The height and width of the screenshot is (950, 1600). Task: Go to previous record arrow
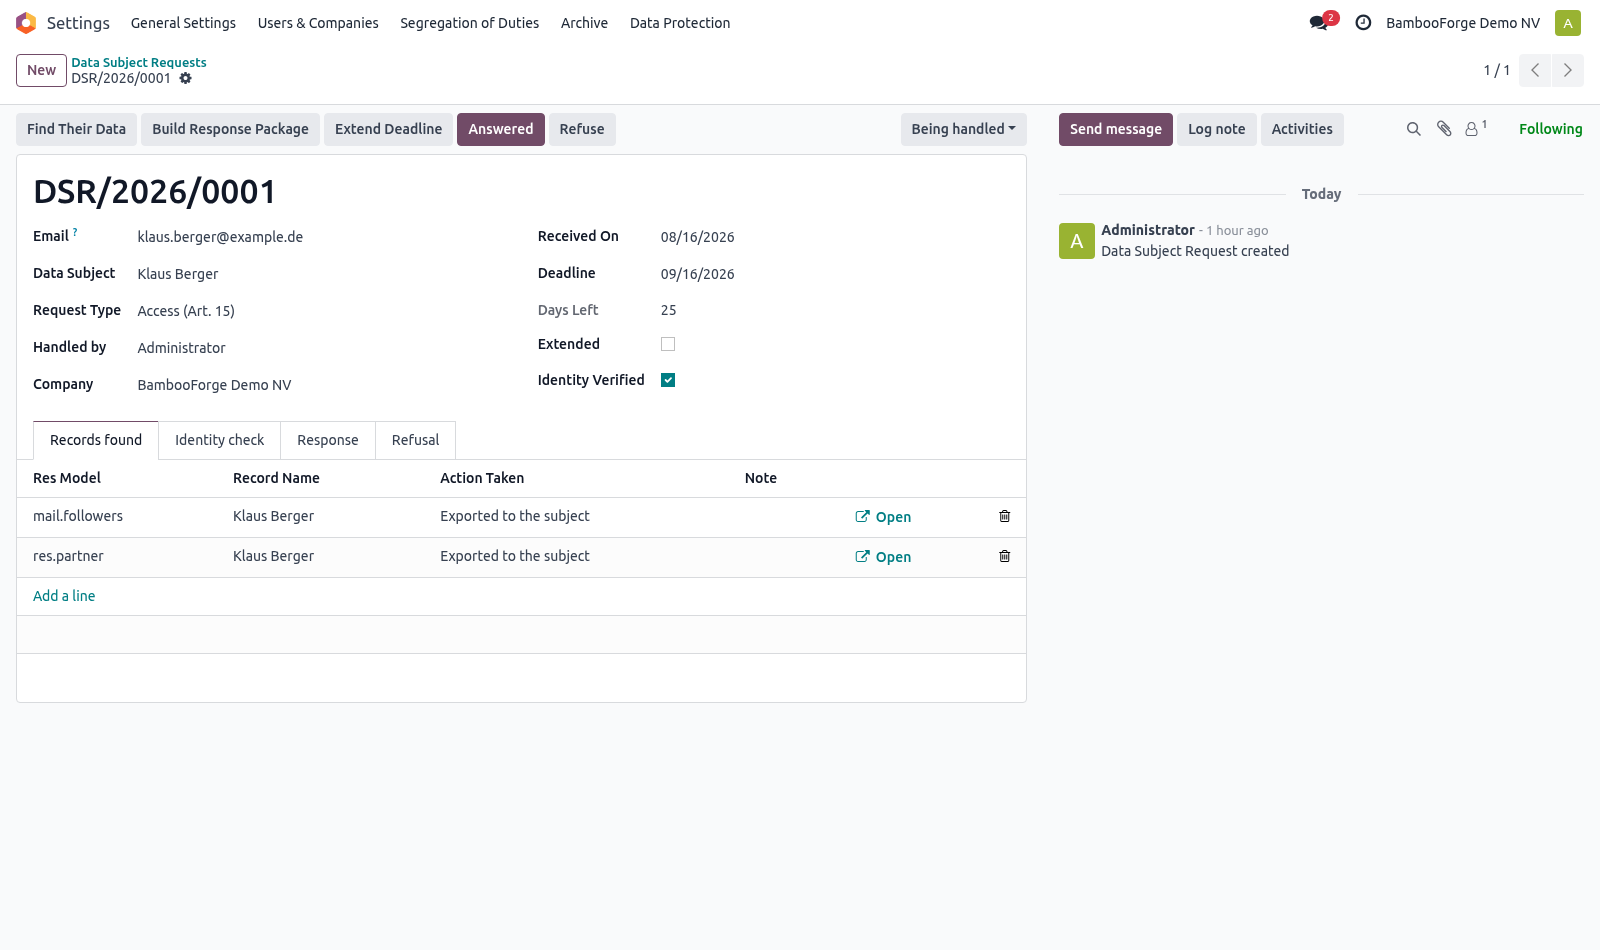(1535, 70)
